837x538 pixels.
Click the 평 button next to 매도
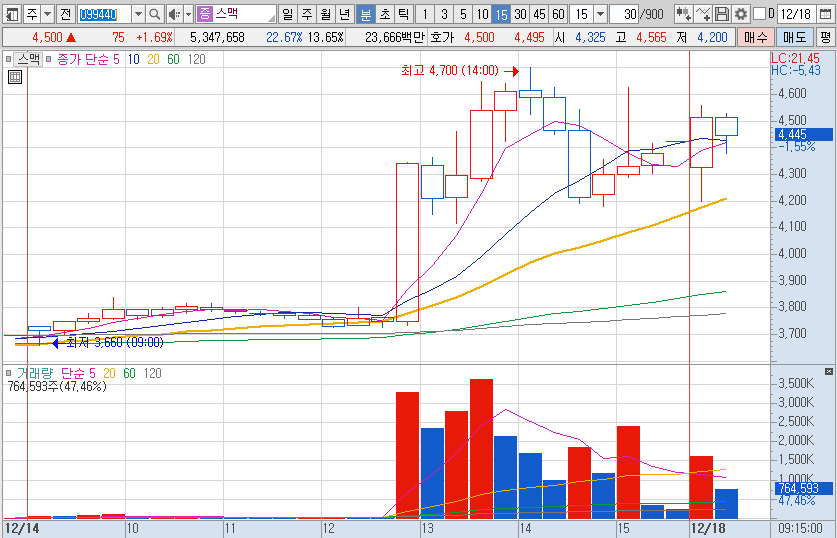point(826,37)
